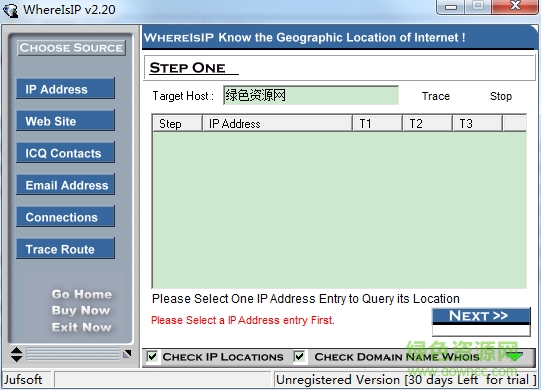Click the Stop button
Screen dimensions: 541x390
click(501, 96)
